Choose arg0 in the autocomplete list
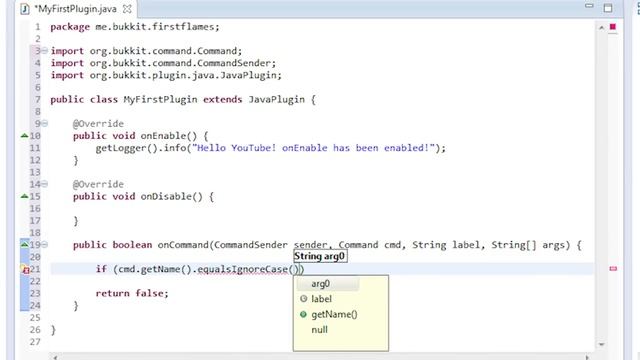The height and width of the screenshot is (360, 640). click(321, 284)
